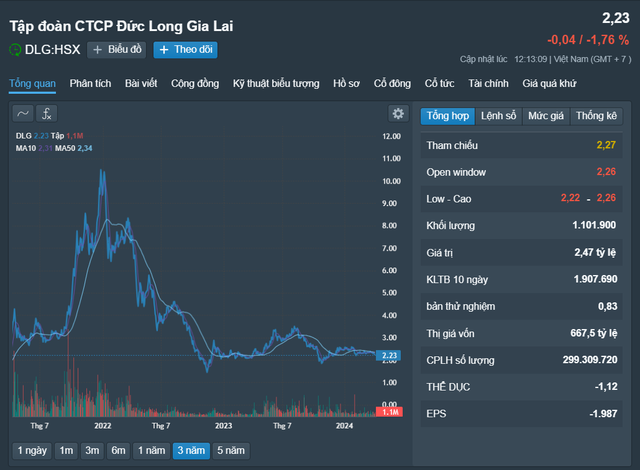Image resolution: width=640 pixels, height=470 pixels.
Task: Click the Mức giá panel tab
Action: click(546, 116)
